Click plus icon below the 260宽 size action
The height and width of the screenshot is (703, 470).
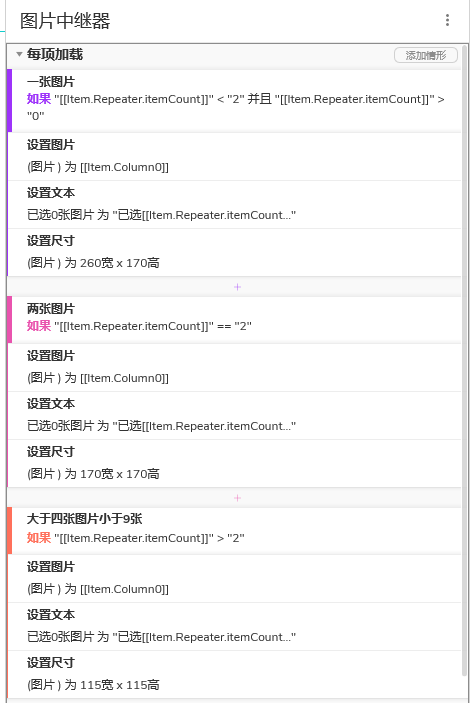point(237,287)
